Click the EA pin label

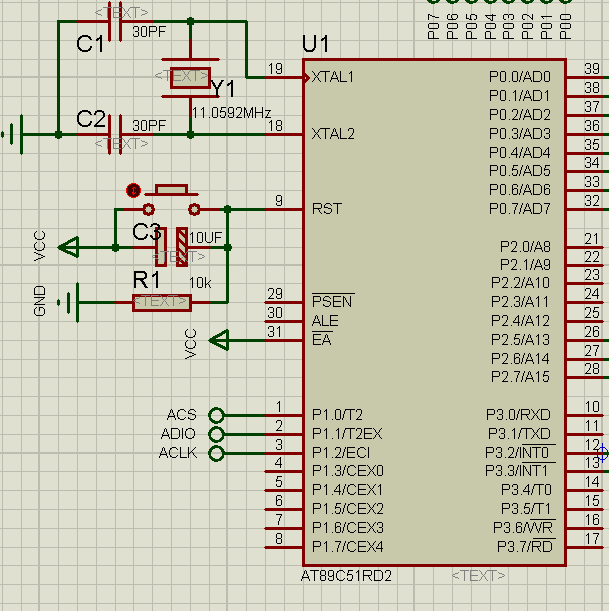point(322,339)
